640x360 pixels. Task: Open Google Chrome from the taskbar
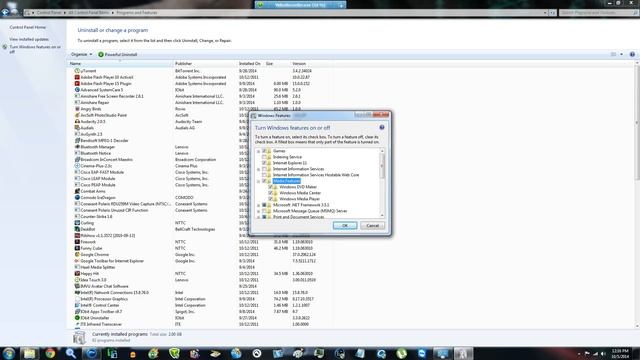[x=50, y=353]
